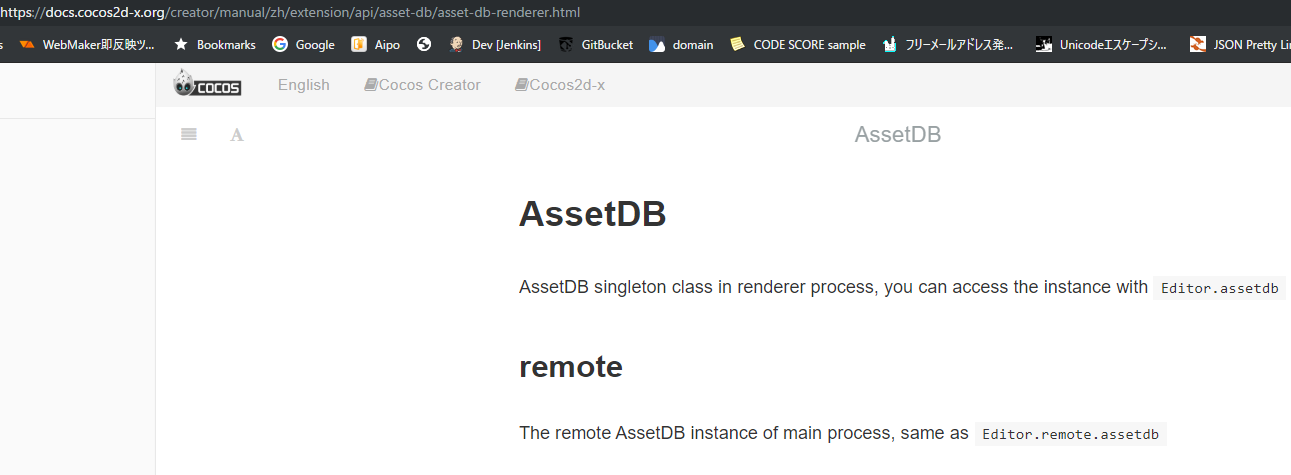Toggle the sidebar with the hamburger icon

coord(189,134)
